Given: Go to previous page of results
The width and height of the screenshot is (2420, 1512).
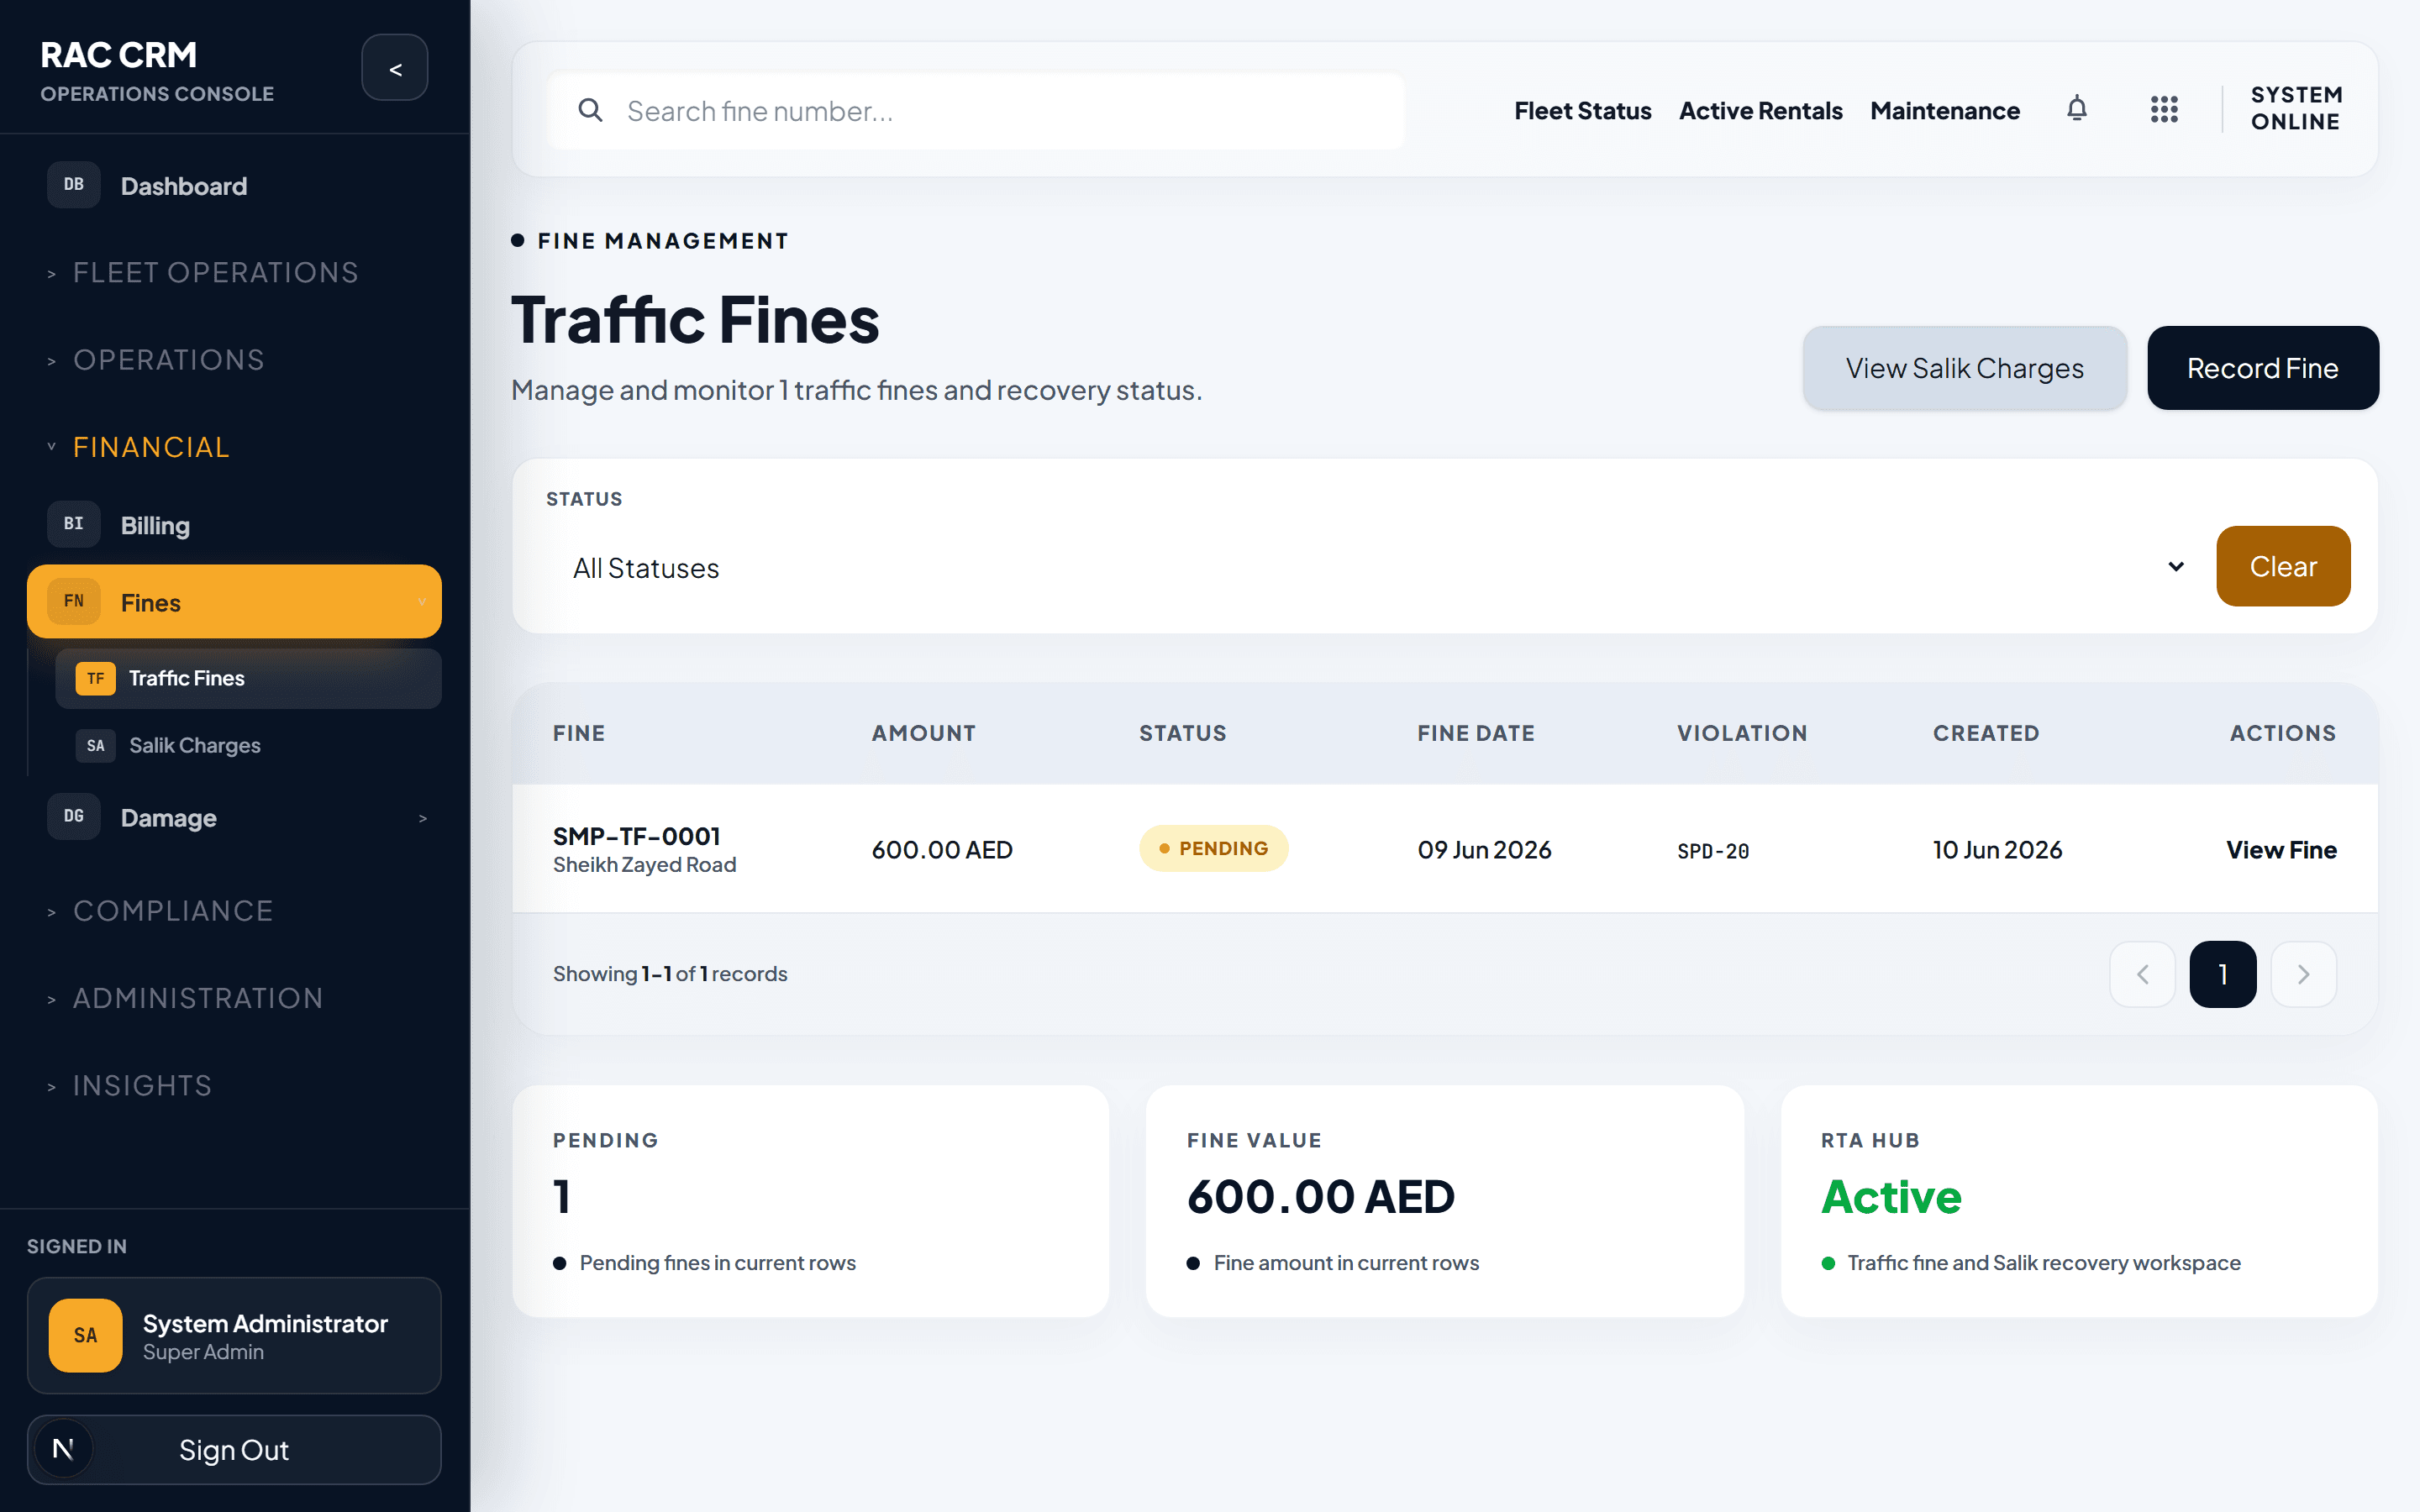Looking at the screenshot, I should tap(2142, 974).
